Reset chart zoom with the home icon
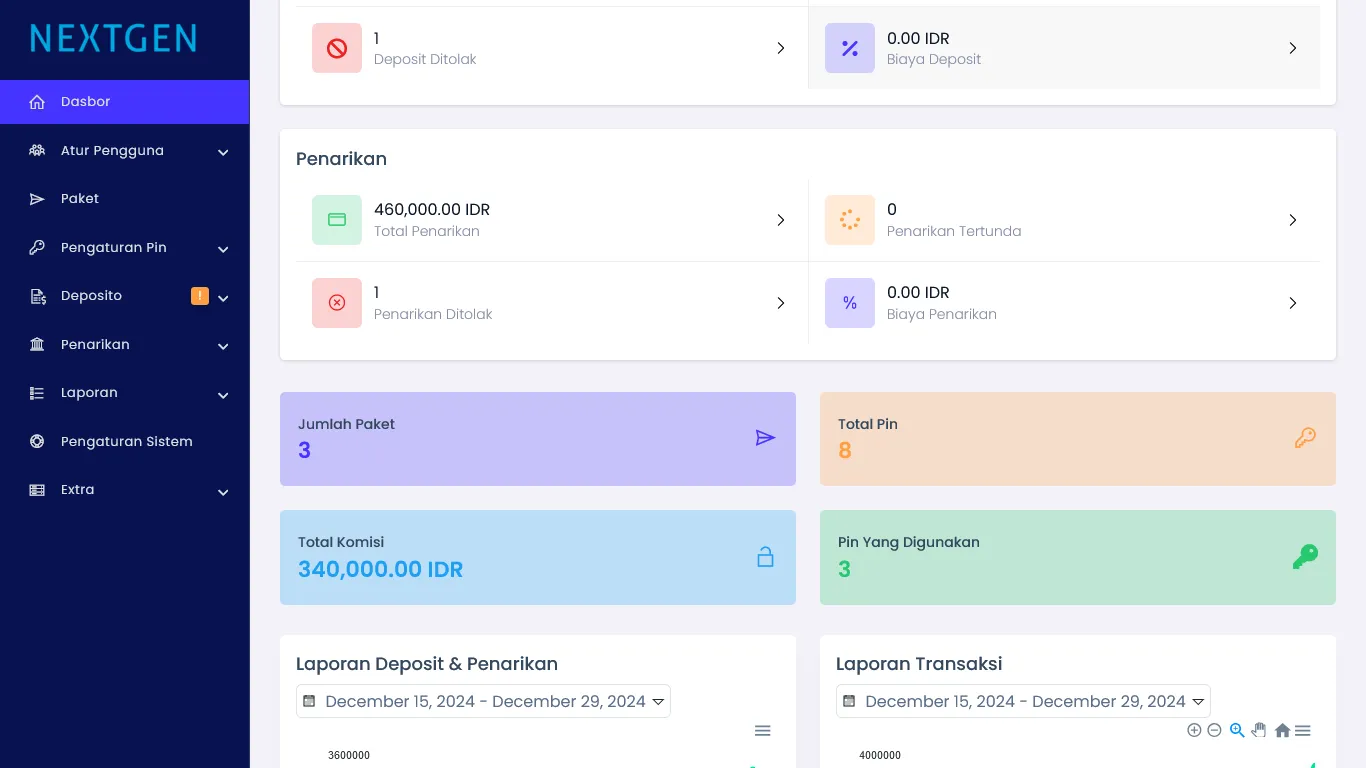Screen dimensions: 1366x768 point(1282,731)
